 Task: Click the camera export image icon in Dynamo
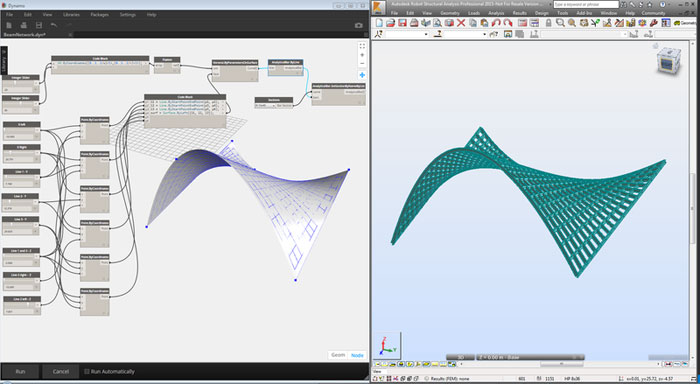point(358,25)
